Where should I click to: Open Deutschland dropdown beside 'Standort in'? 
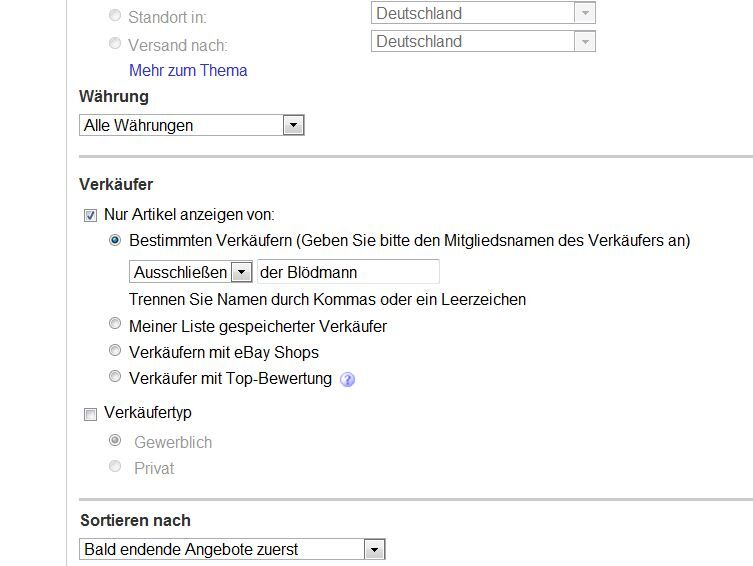point(483,14)
